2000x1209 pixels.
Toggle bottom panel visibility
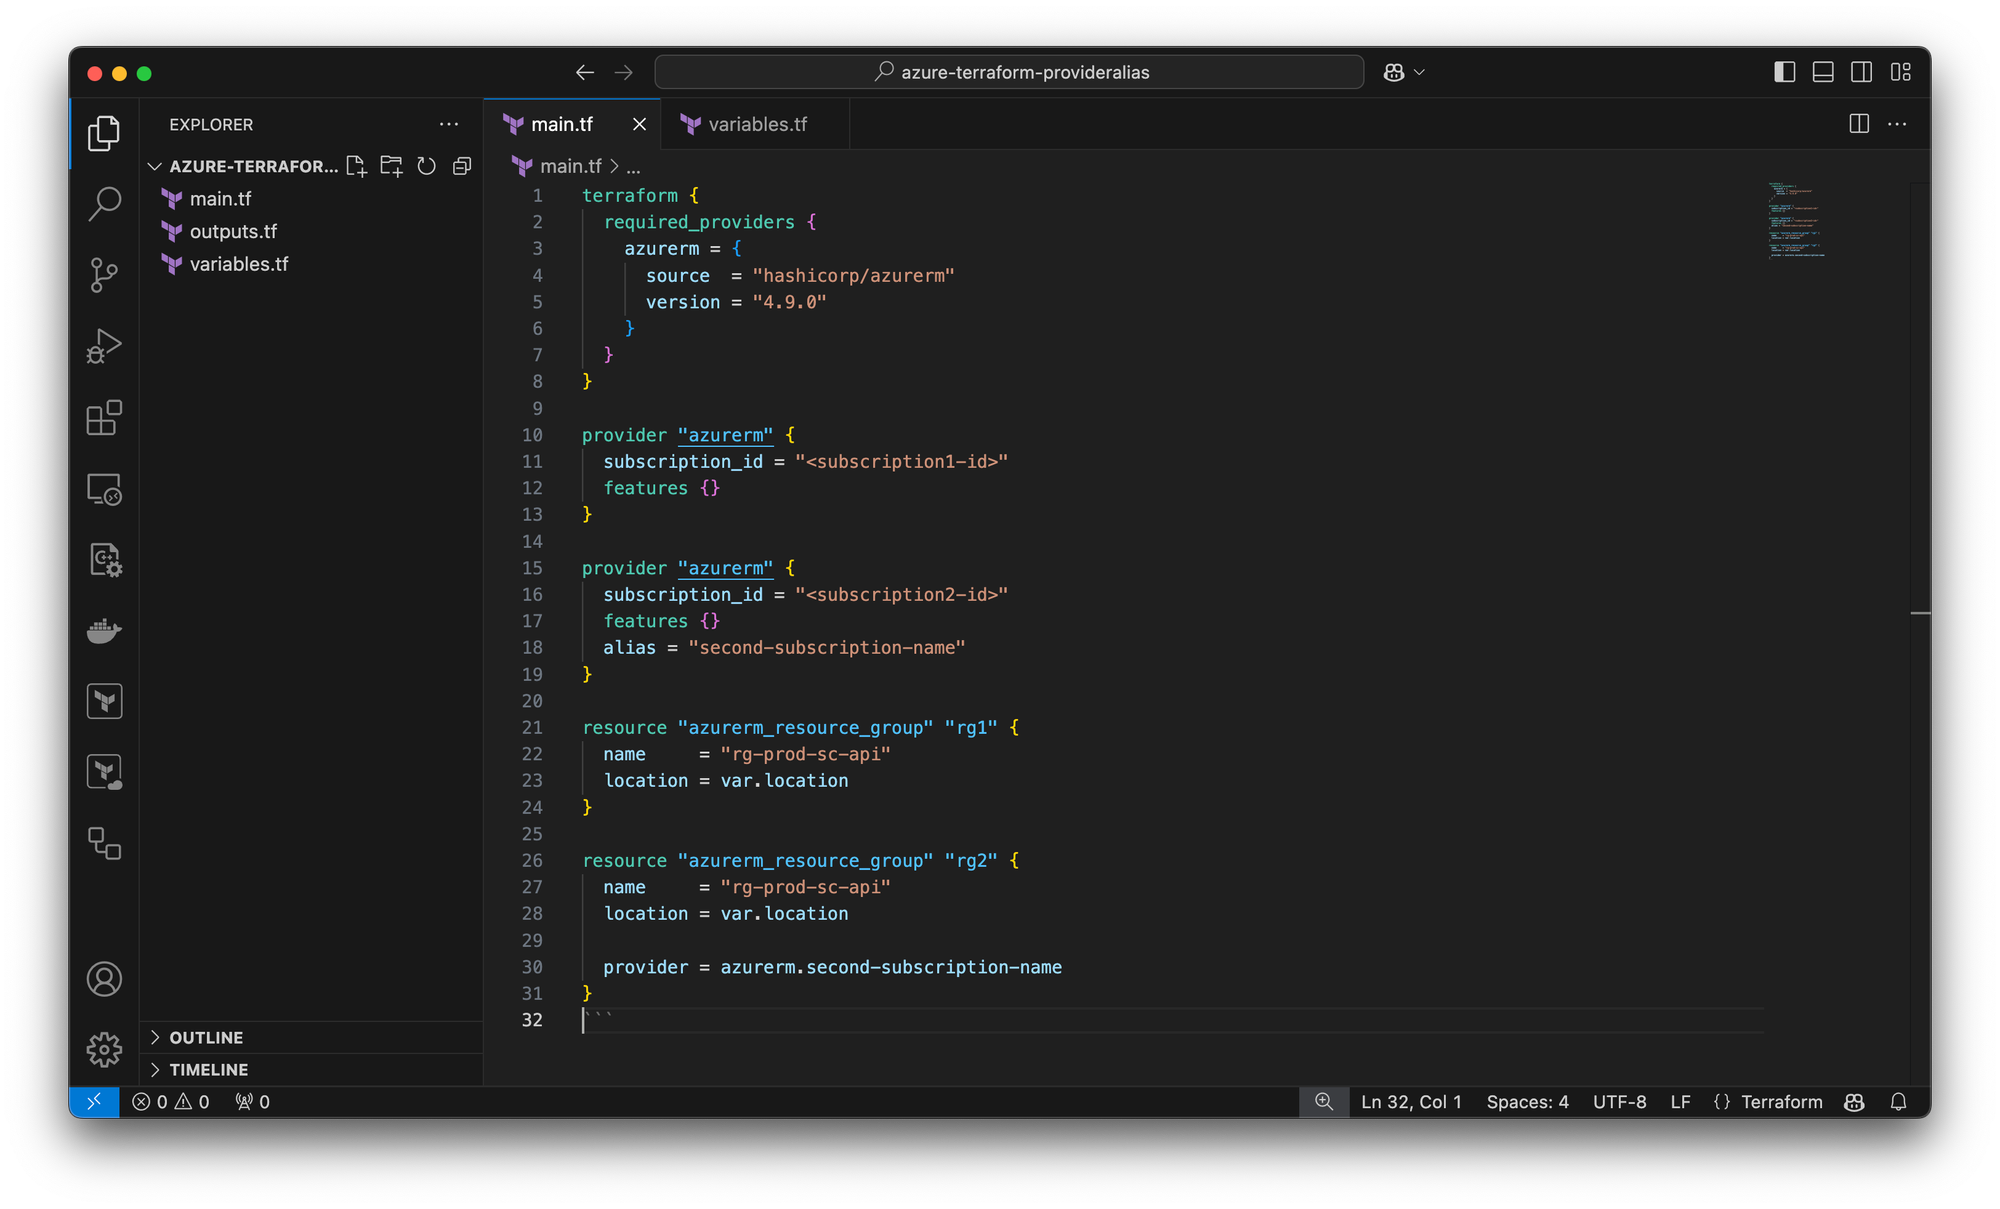pyautogui.click(x=1823, y=72)
